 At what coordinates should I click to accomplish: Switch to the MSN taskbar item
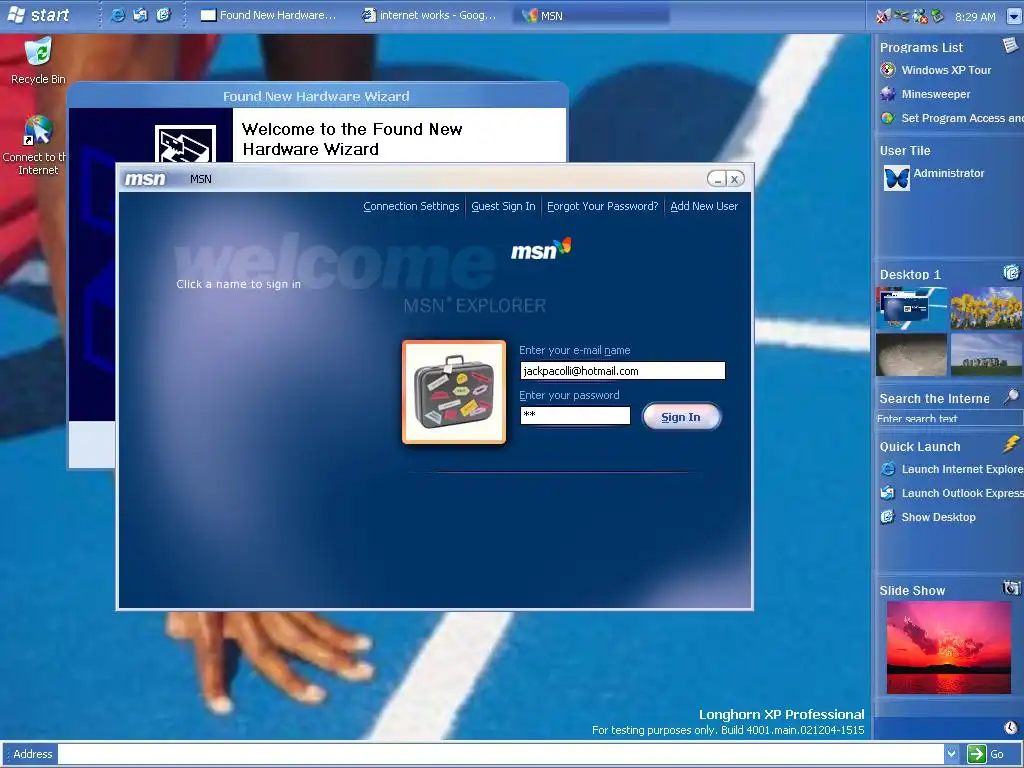coord(591,15)
